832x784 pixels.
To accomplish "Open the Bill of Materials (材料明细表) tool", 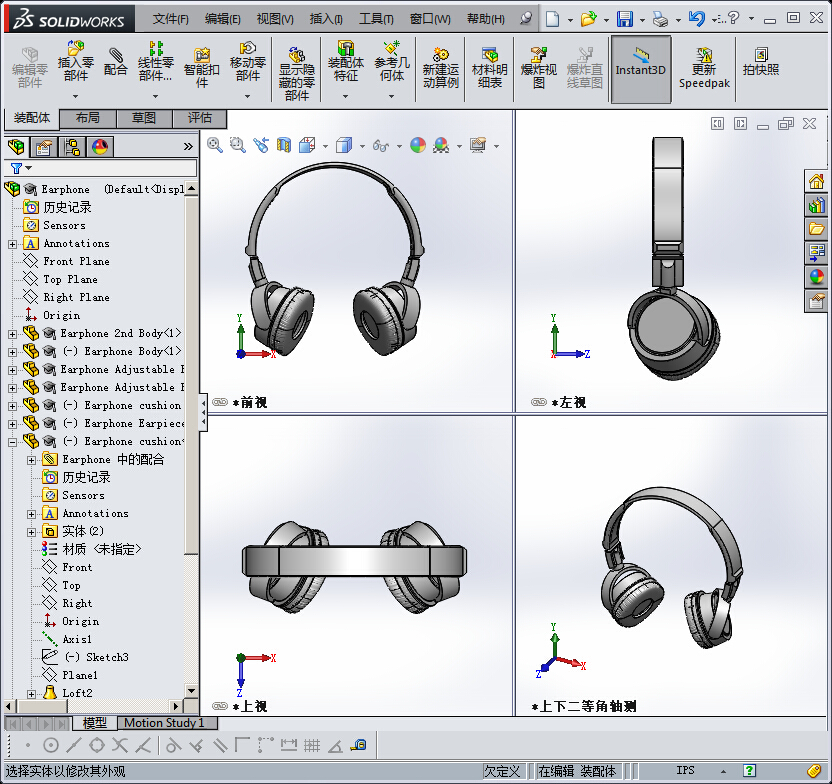I will (x=489, y=64).
